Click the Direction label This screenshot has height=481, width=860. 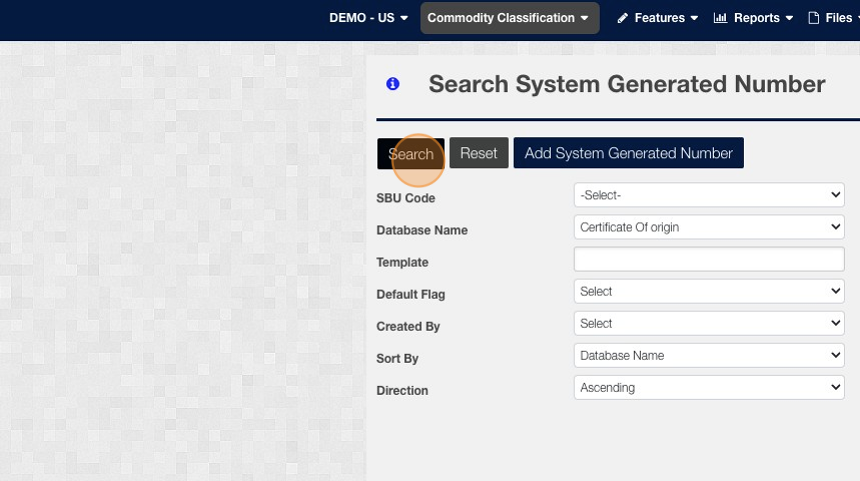click(402, 391)
